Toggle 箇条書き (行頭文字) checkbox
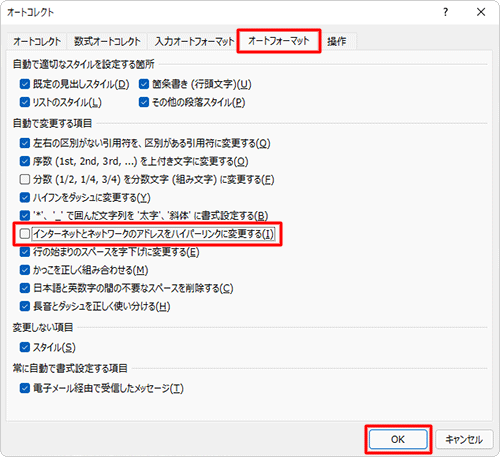The image size is (500, 457). tap(144, 84)
